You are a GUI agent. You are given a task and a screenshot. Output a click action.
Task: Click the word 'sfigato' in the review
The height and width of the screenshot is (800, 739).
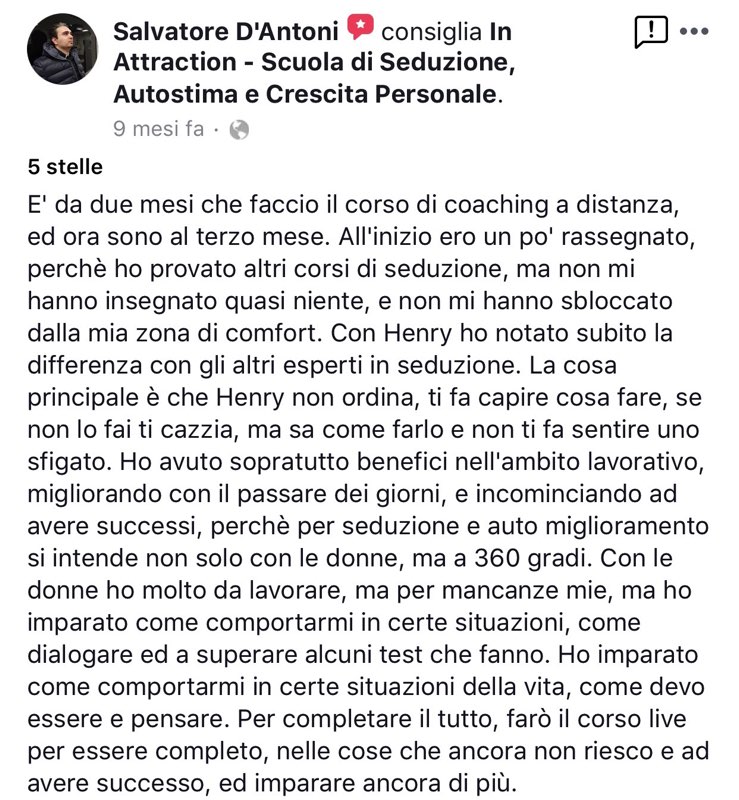pyautogui.click(x=70, y=462)
